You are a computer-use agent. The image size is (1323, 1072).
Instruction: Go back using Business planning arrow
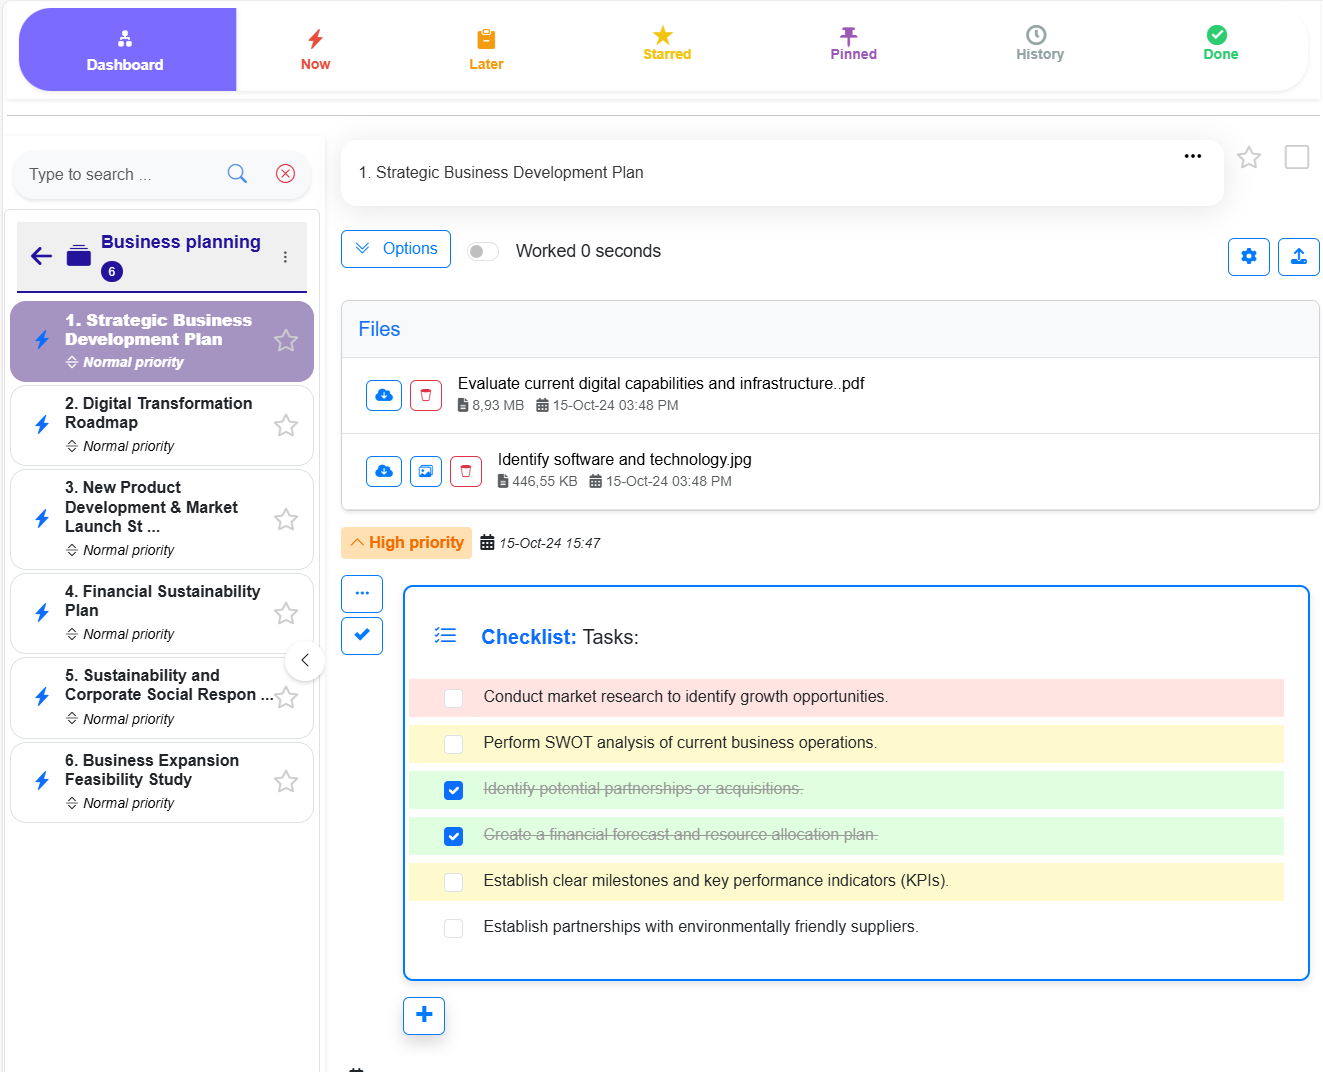click(42, 256)
